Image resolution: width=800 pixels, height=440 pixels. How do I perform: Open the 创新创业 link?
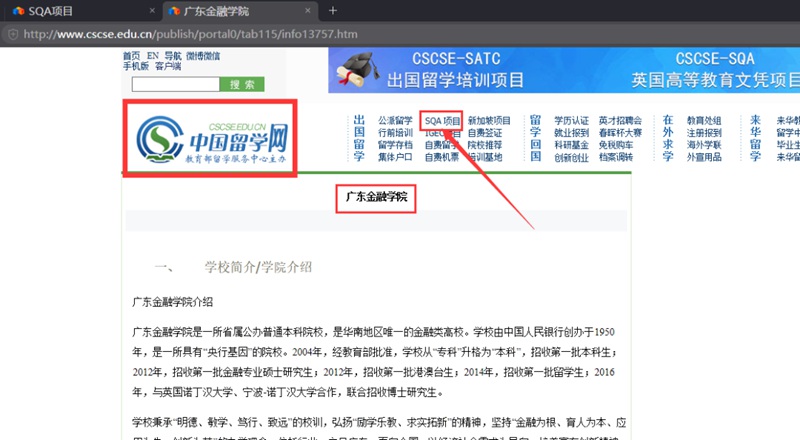[571, 158]
